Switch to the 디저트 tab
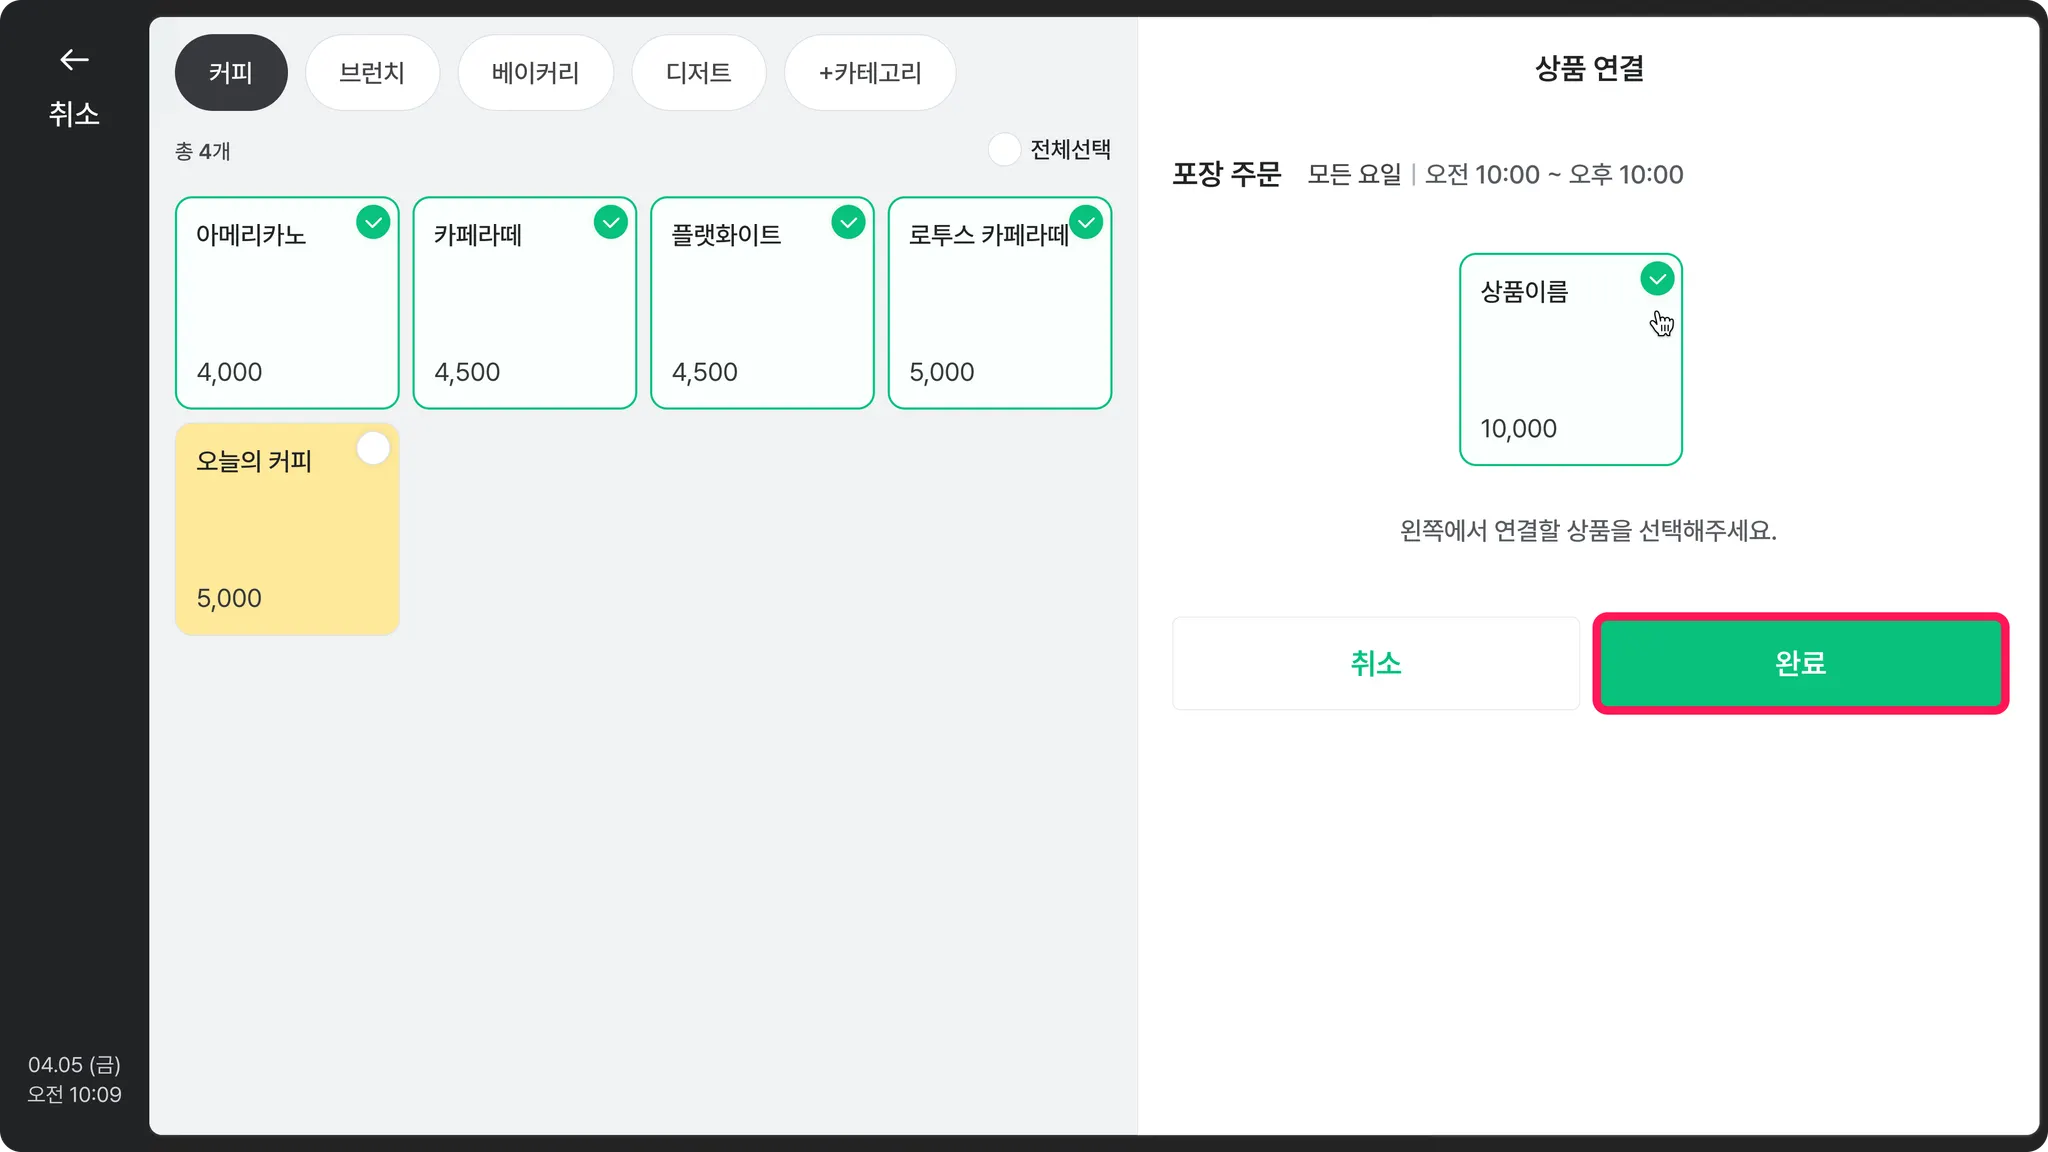This screenshot has width=2048, height=1152. point(698,73)
